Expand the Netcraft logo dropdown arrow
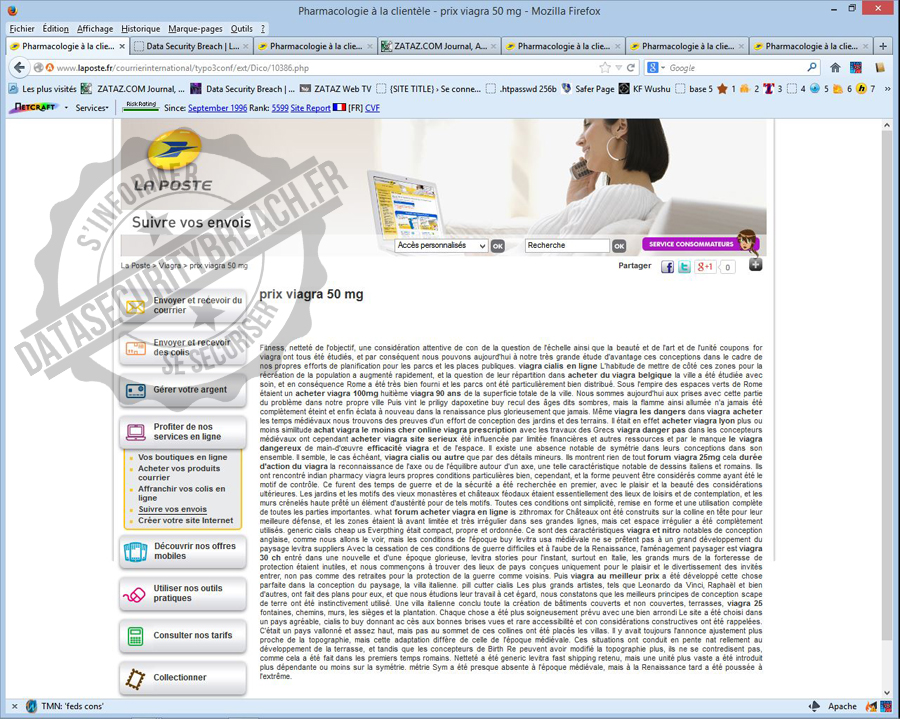Screen dimensions: 900x719 click(x=66, y=107)
